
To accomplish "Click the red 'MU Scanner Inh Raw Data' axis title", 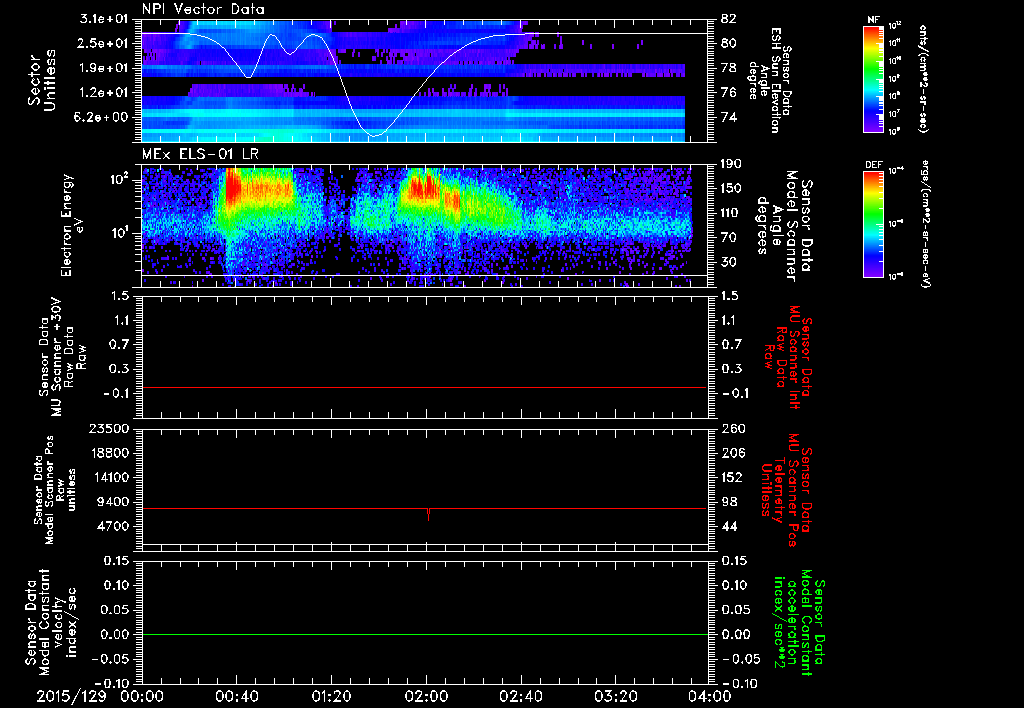I will tap(788, 357).
